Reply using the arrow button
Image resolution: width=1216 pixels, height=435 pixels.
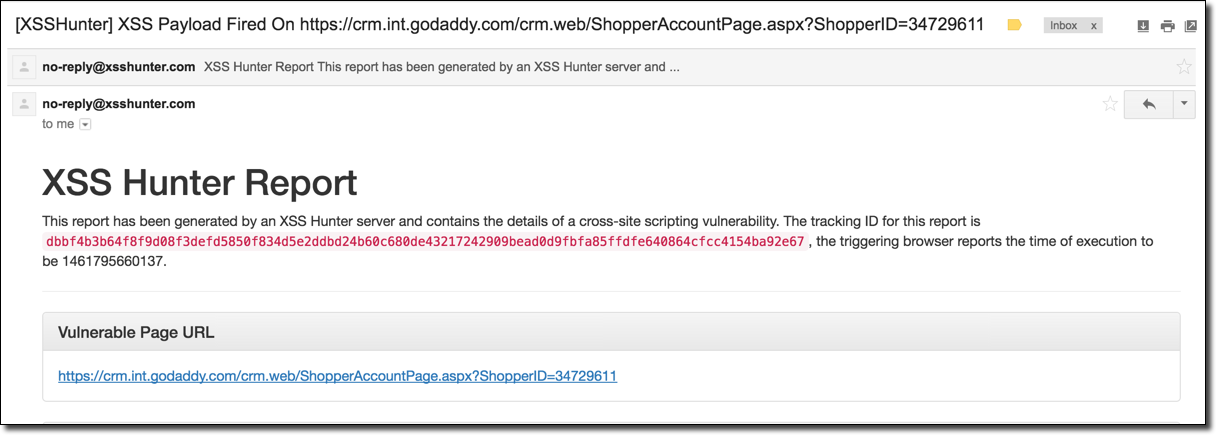[1149, 104]
